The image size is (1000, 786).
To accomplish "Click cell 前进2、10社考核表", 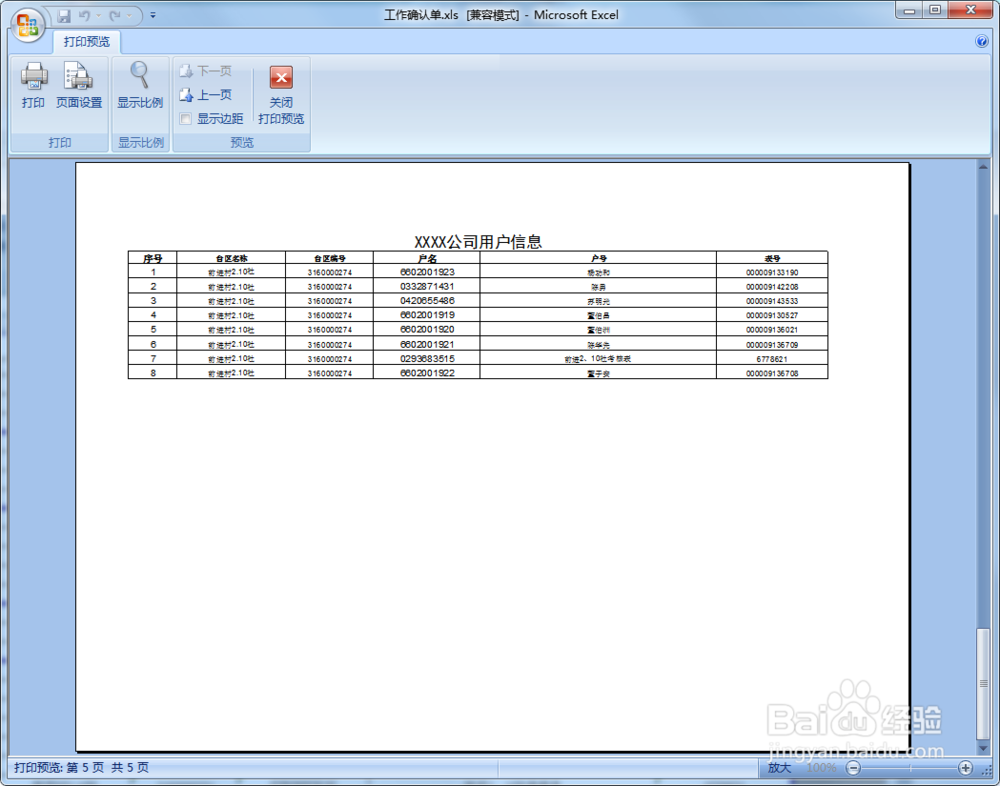I will coord(598,359).
